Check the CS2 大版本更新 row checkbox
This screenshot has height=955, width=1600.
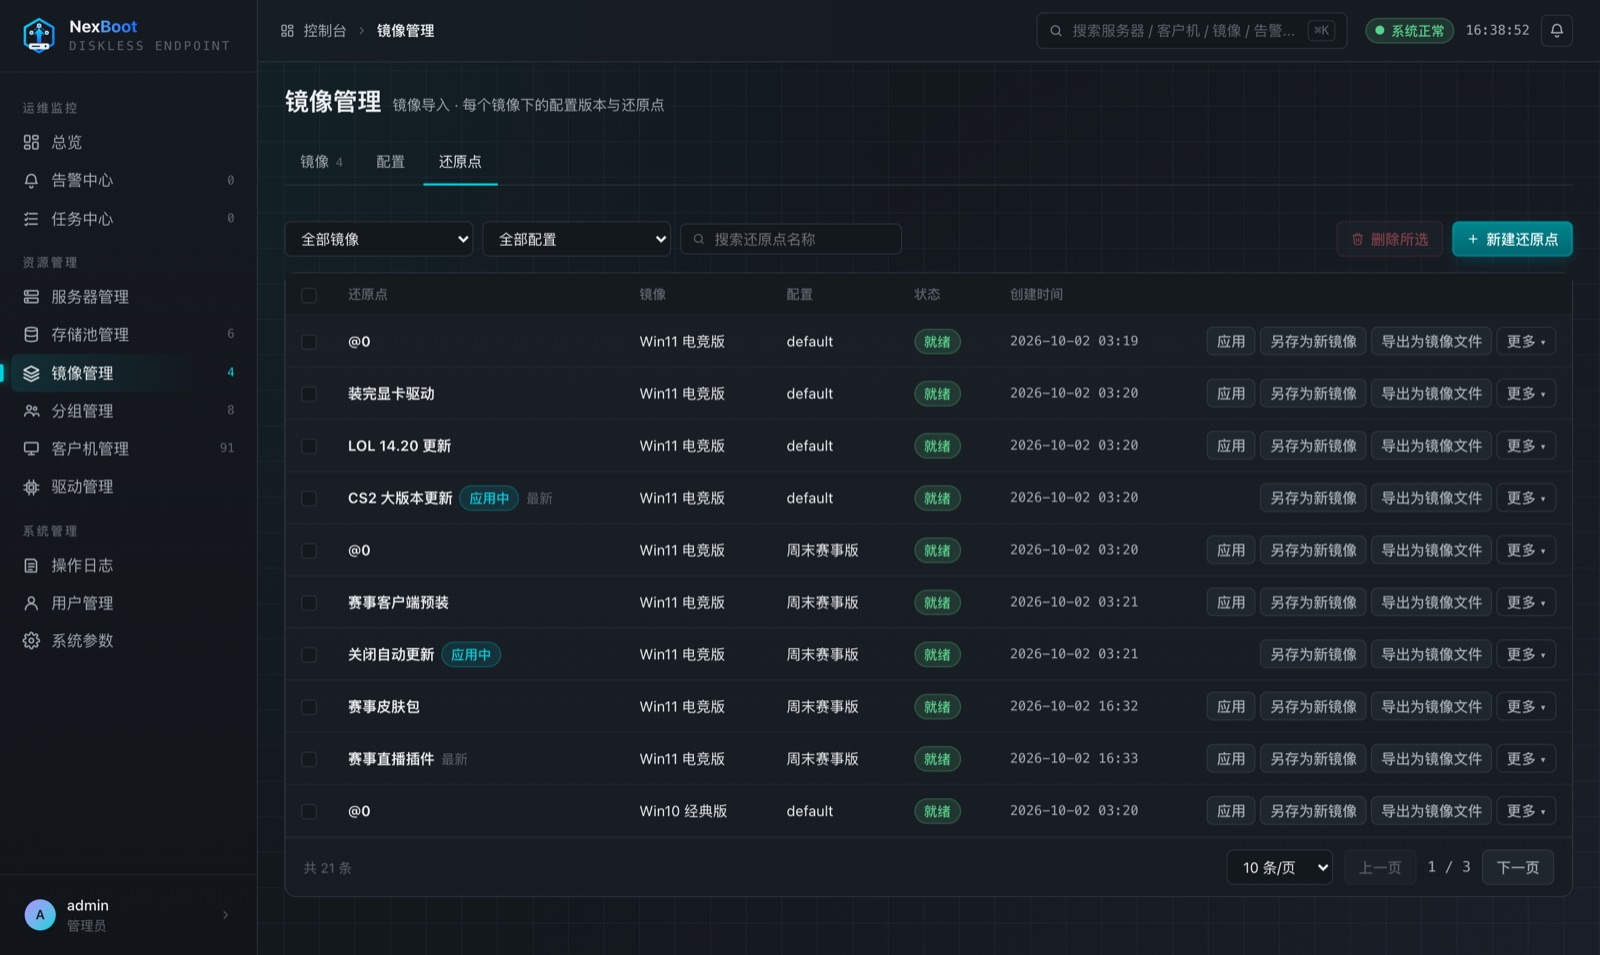click(309, 498)
